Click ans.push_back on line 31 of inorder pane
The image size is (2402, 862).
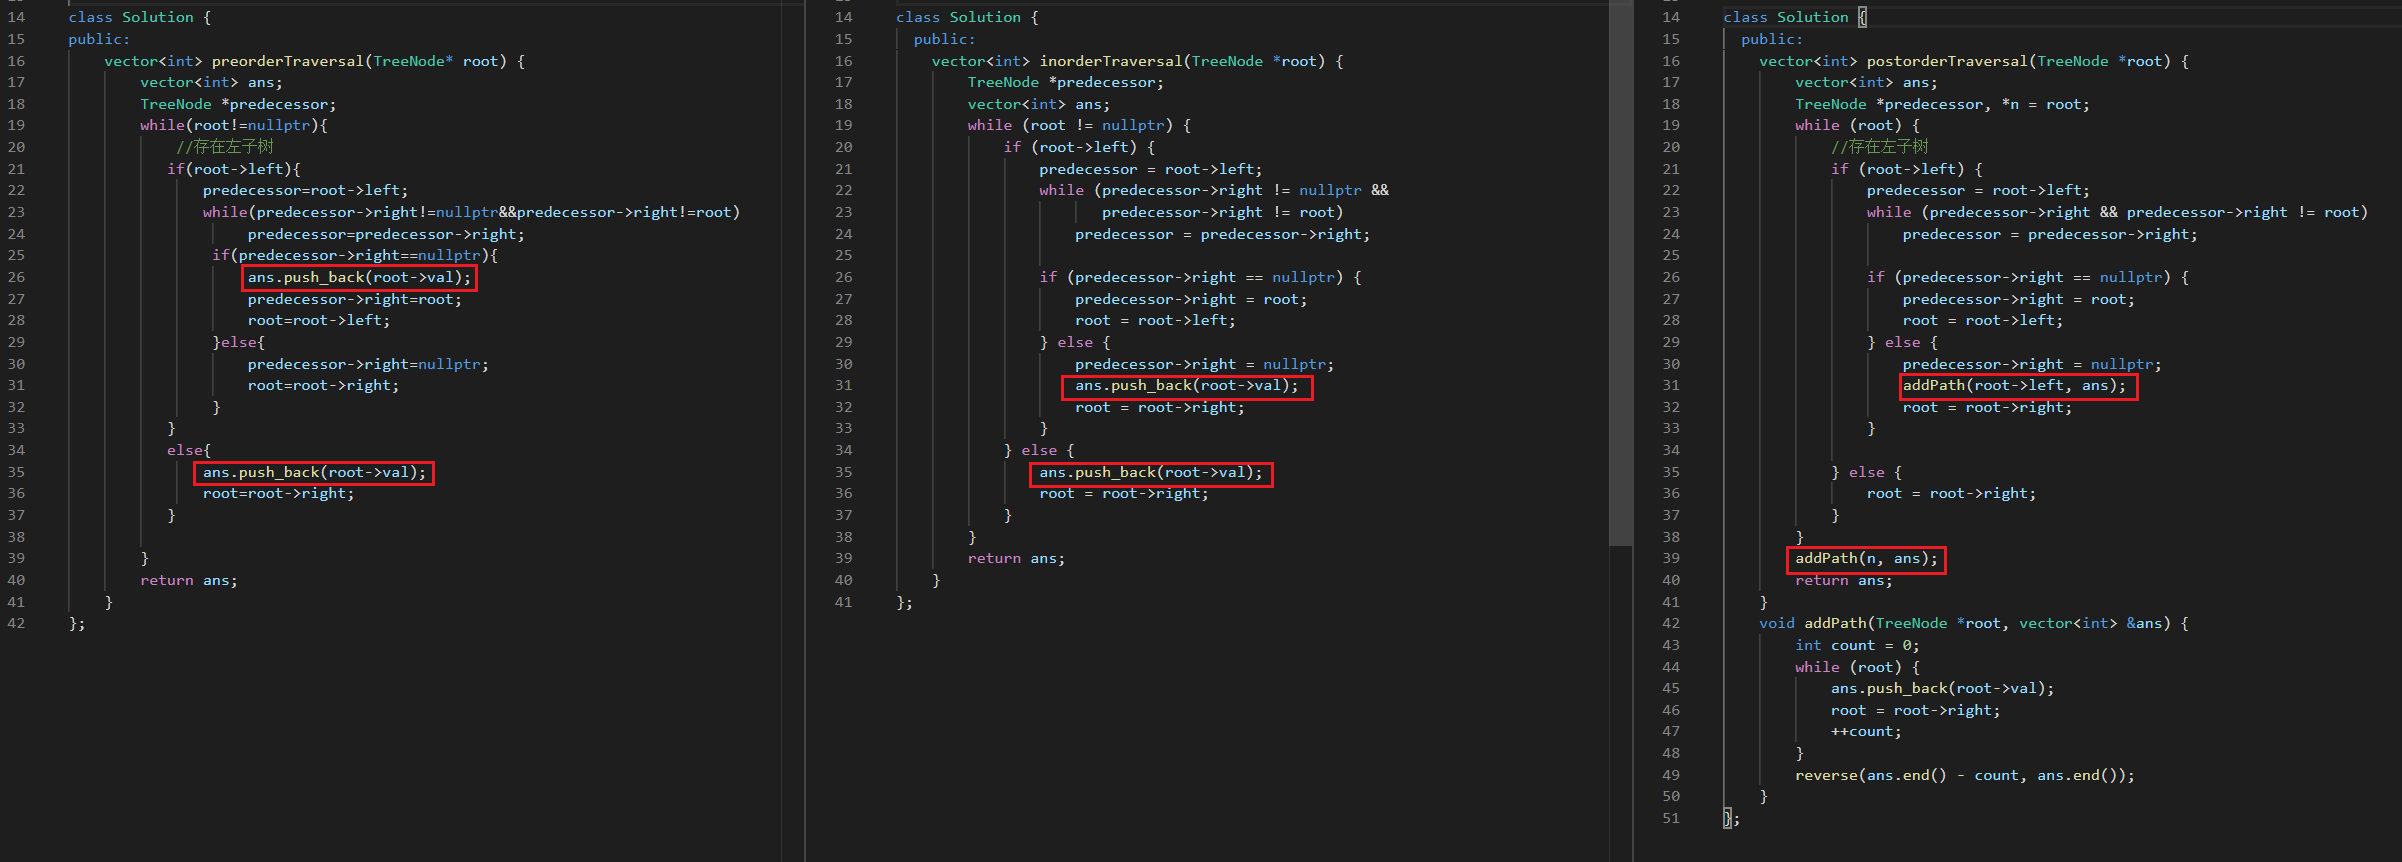1187,386
